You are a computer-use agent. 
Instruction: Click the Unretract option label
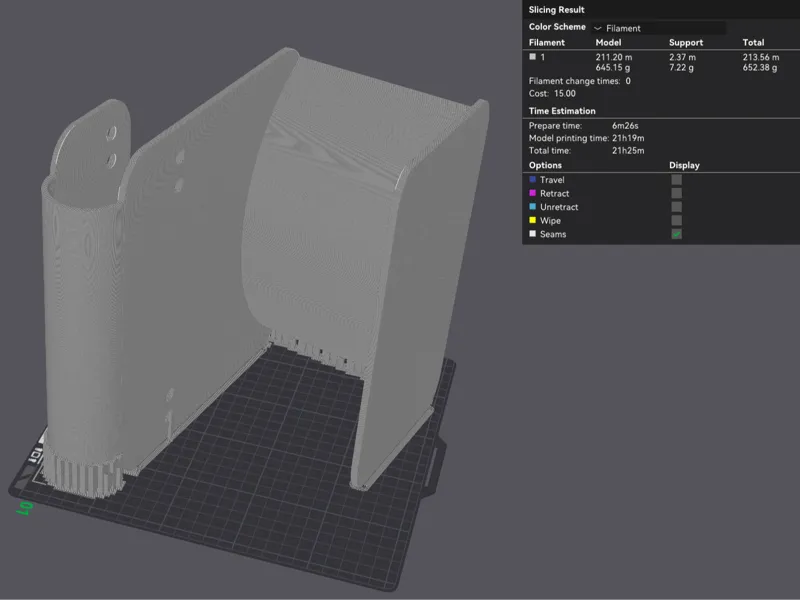[x=559, y=207]
